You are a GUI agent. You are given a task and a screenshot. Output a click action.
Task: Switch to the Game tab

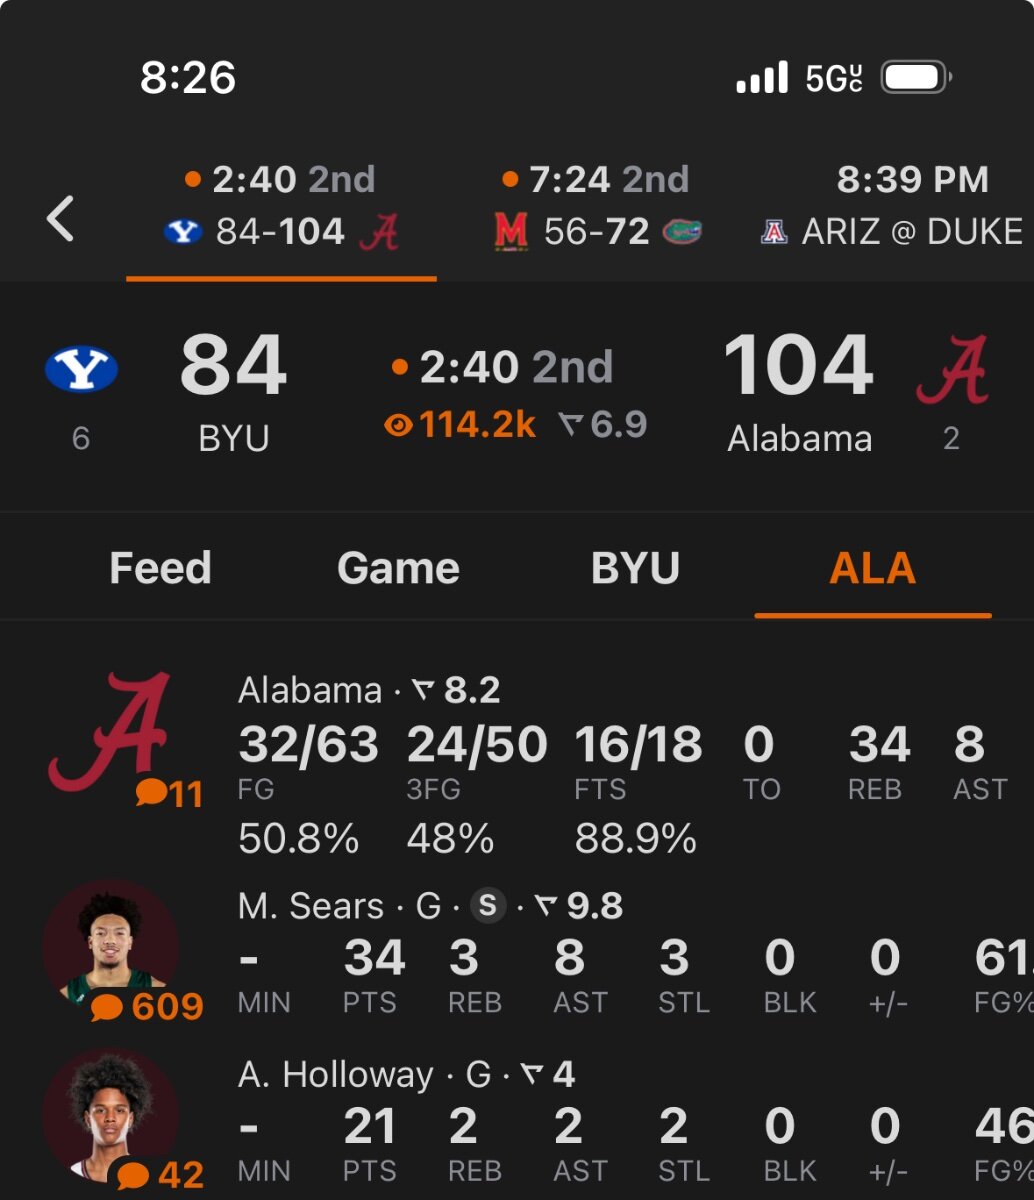pyautogui.click(x=398, y=568)
